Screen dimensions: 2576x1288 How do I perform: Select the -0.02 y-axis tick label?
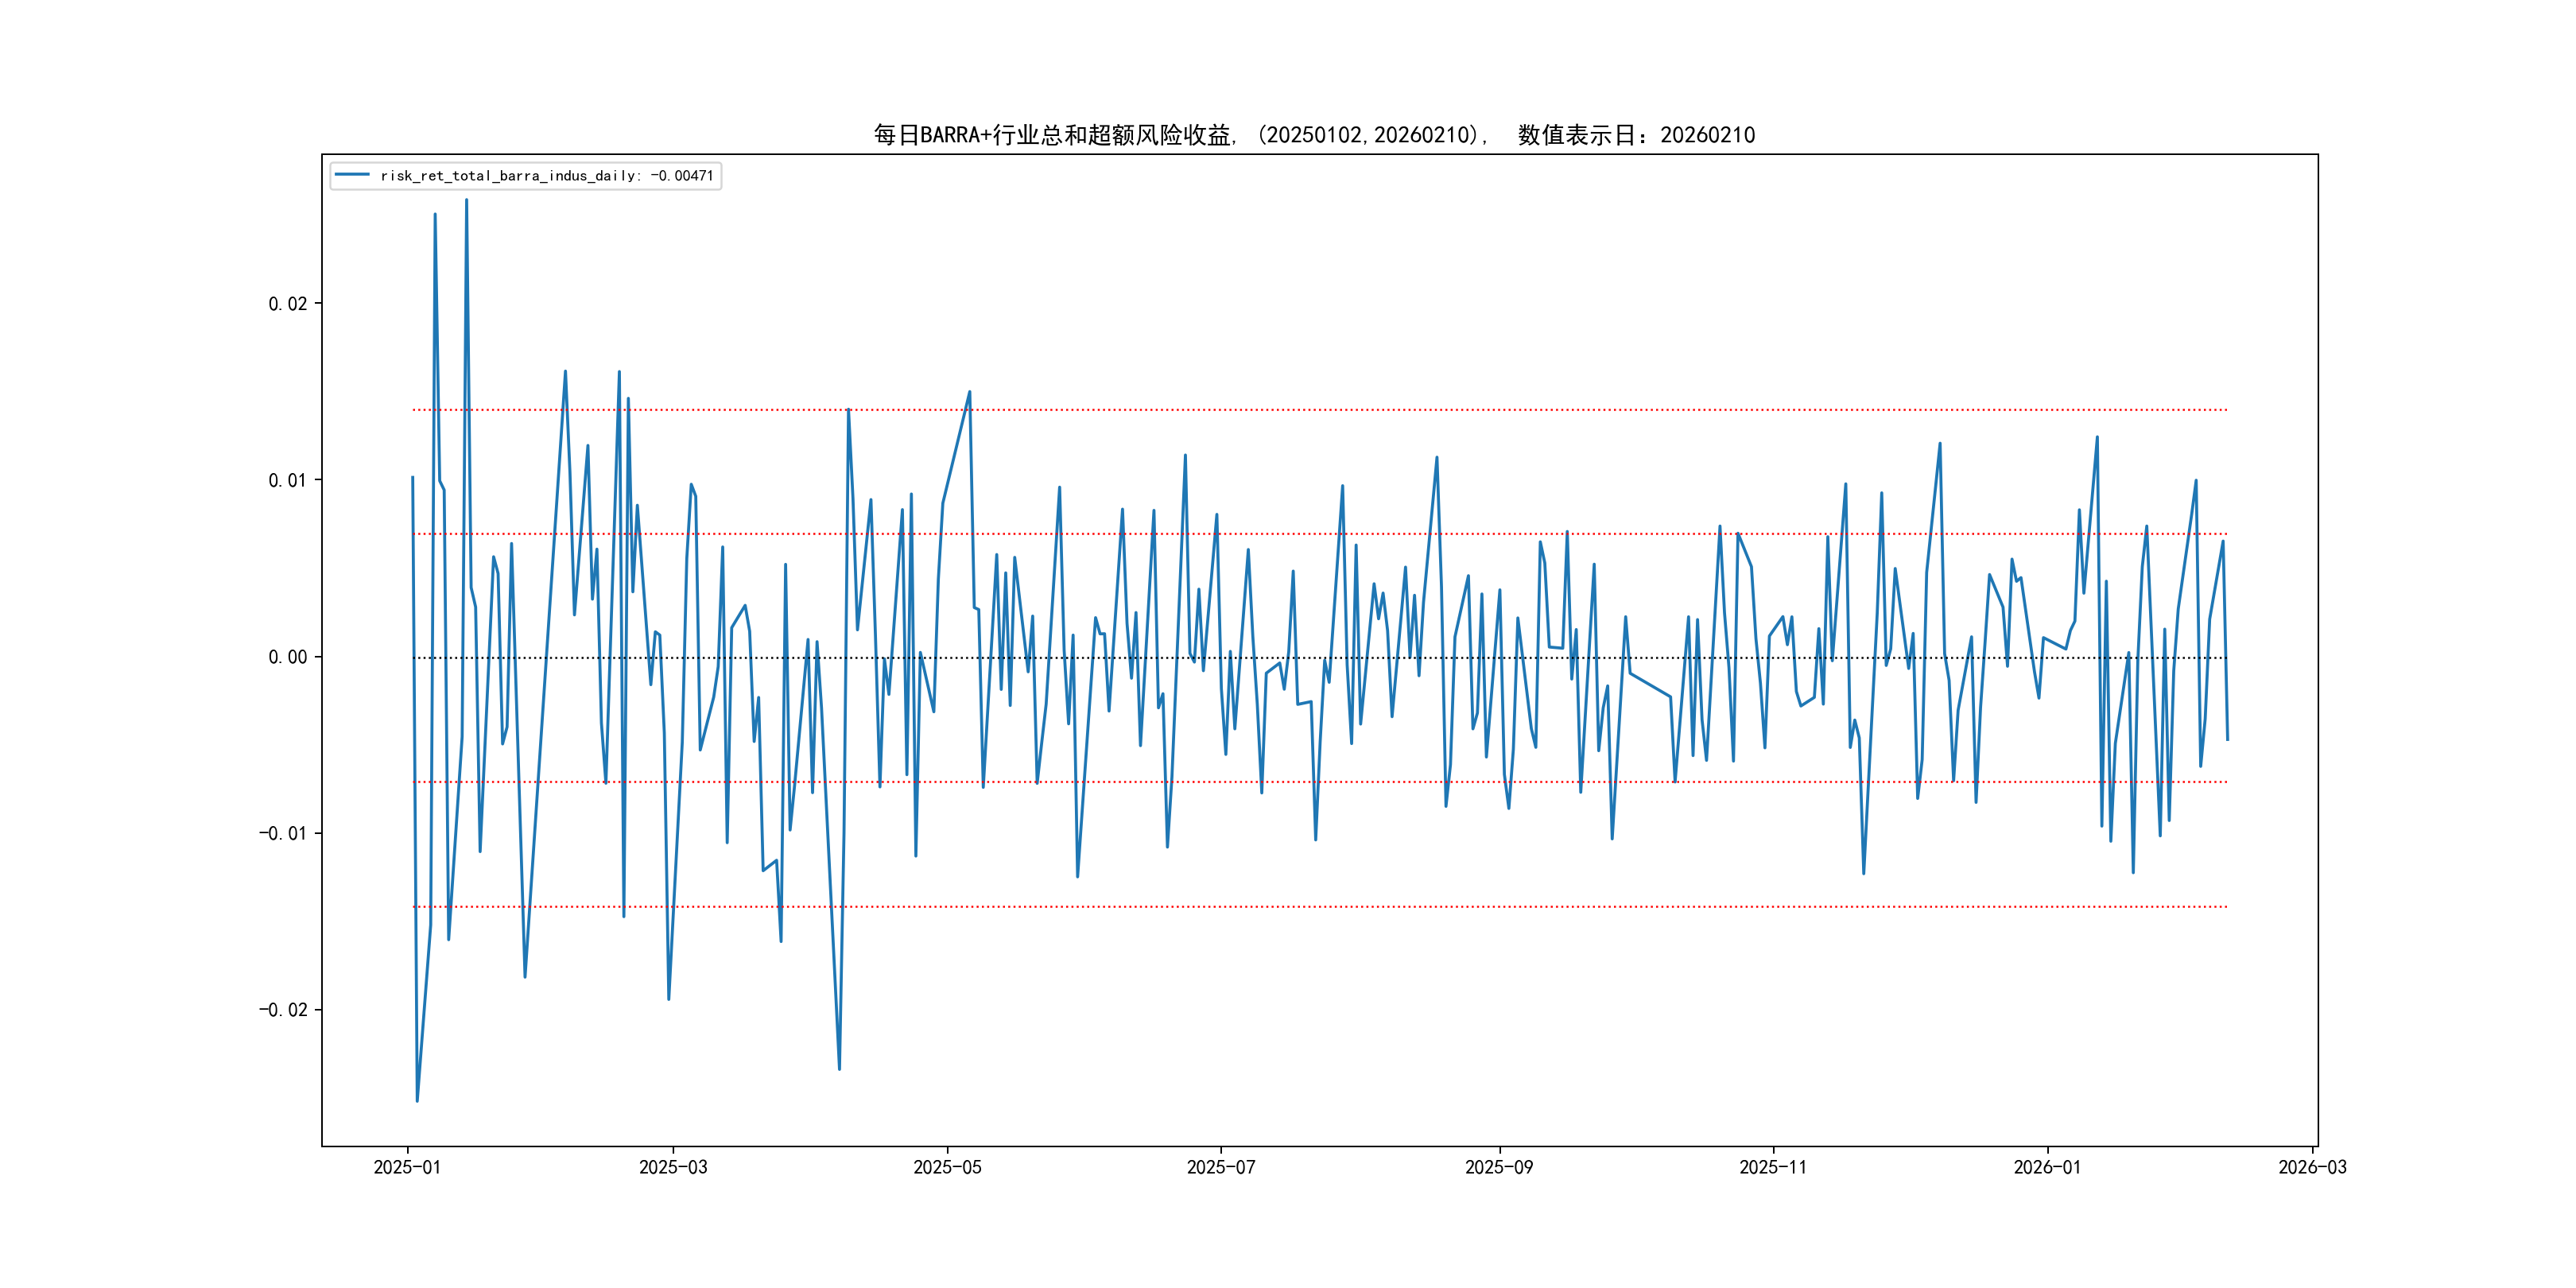283,1010
